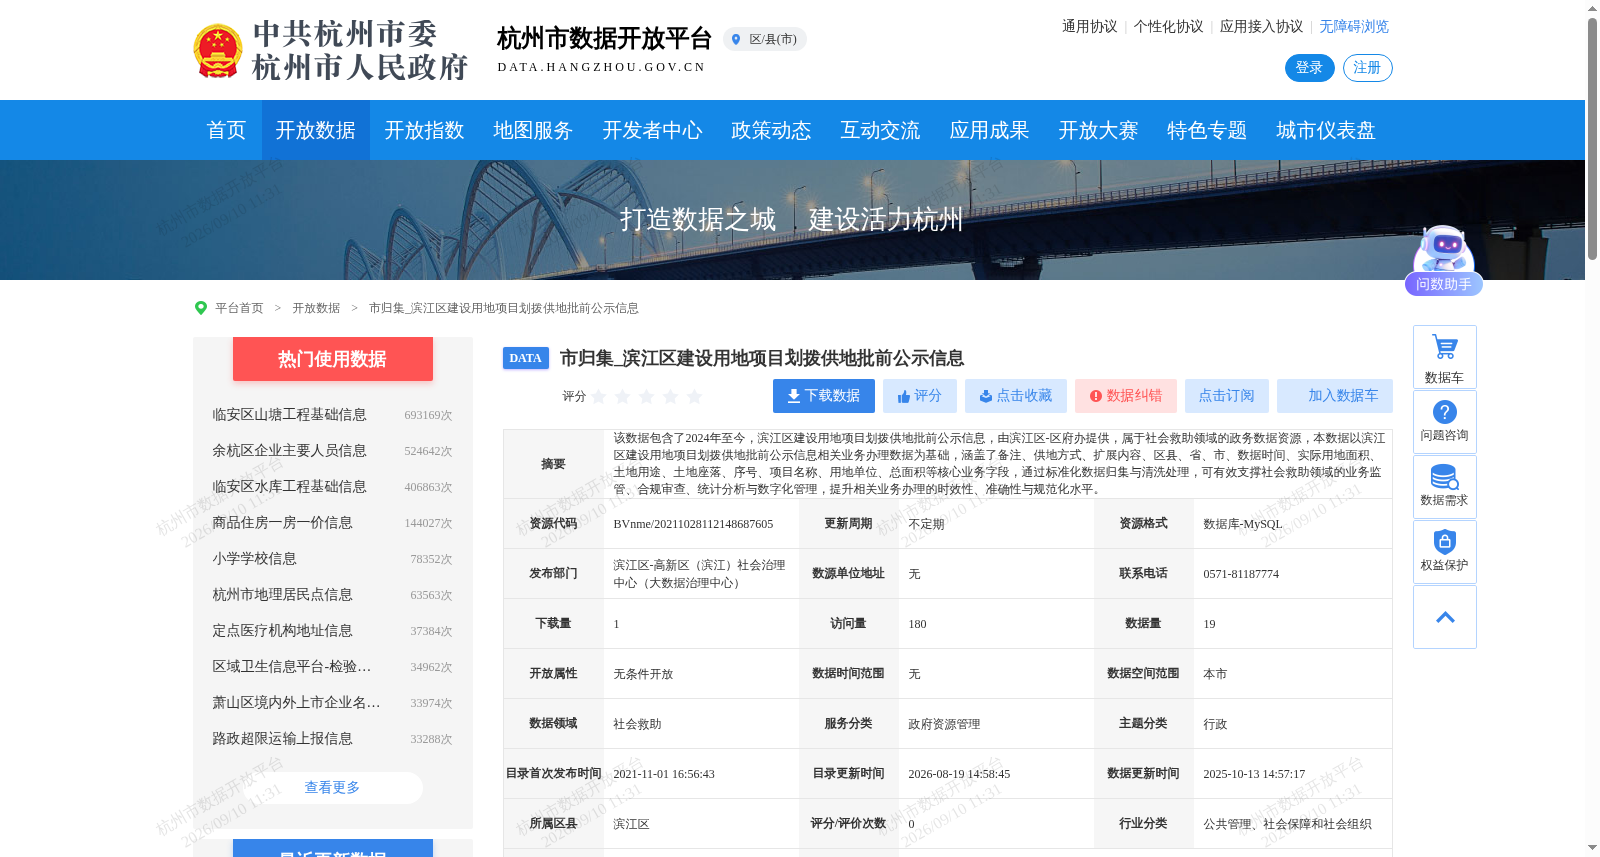
Task: Open 杭州市地理居民点信息 dataset
Action: tap(282, 595)
